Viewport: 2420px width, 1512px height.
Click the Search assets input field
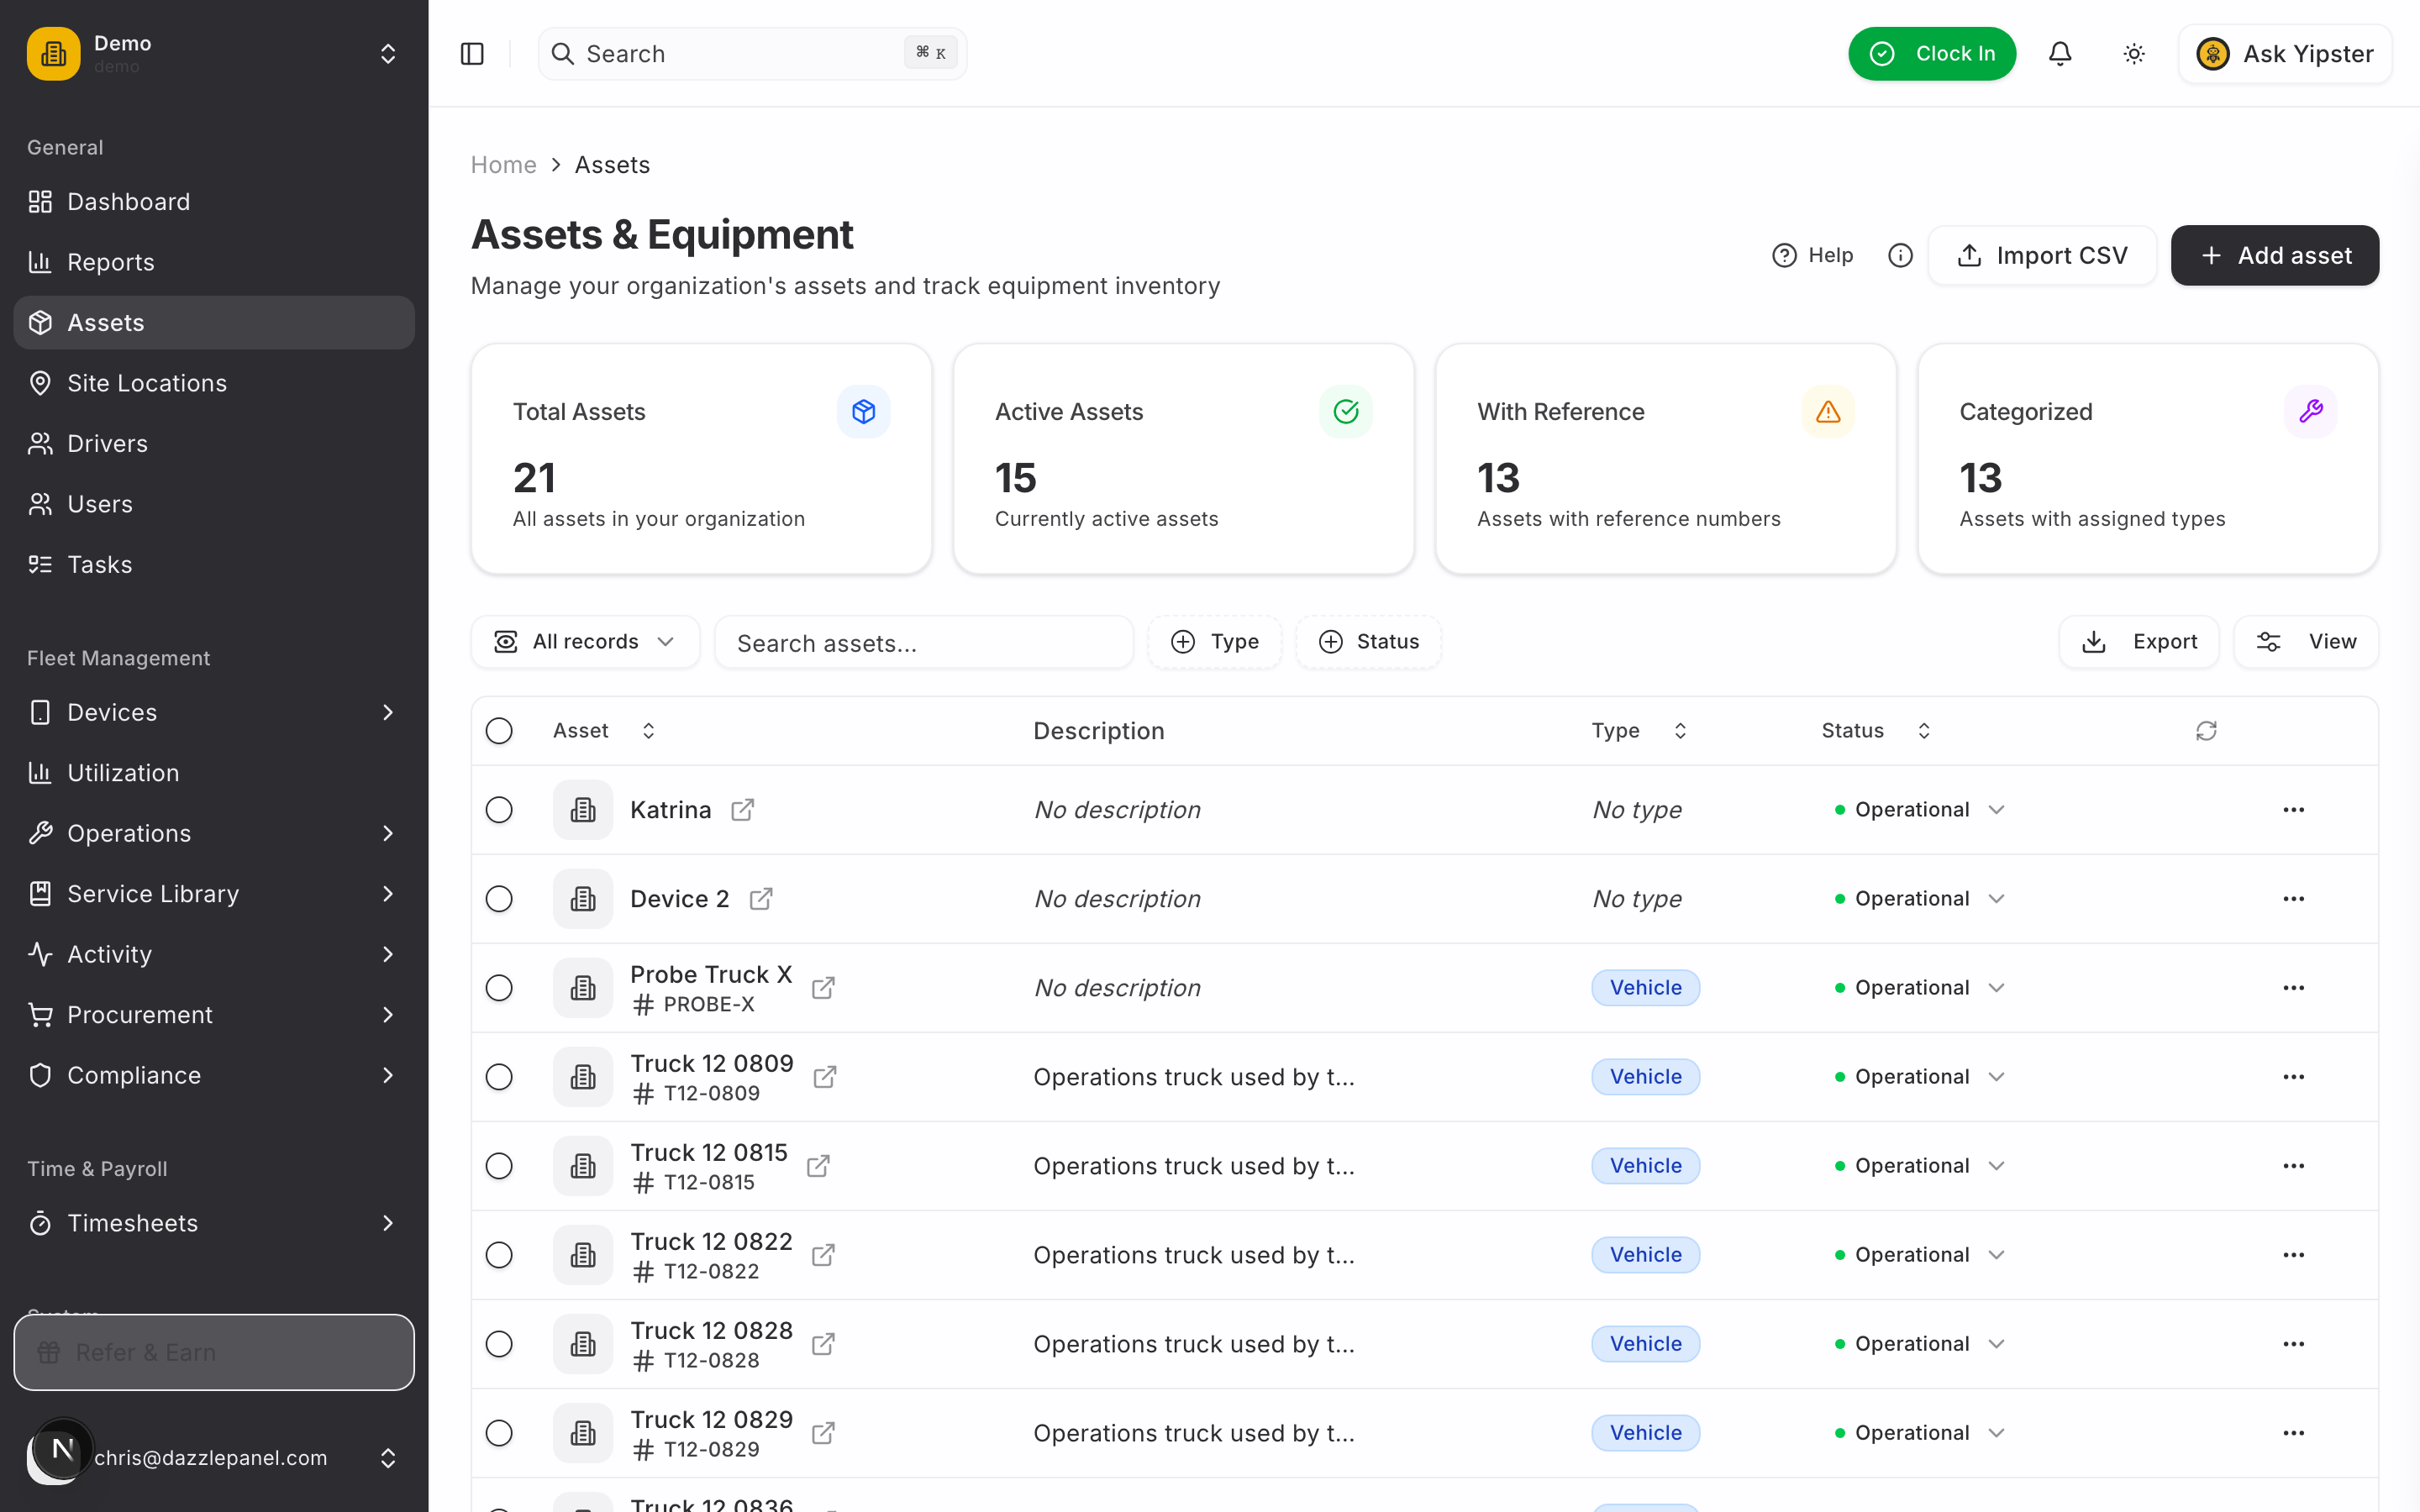(924, 643)
